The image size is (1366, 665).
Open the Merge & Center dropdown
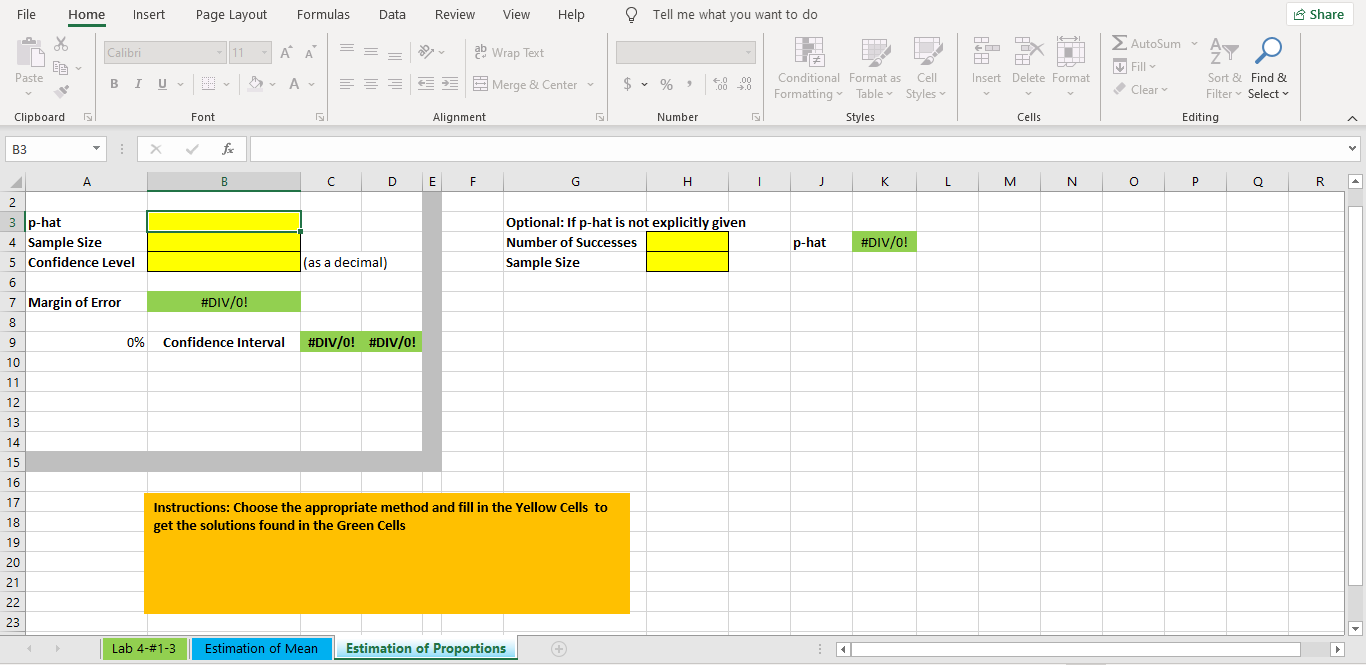590,84
